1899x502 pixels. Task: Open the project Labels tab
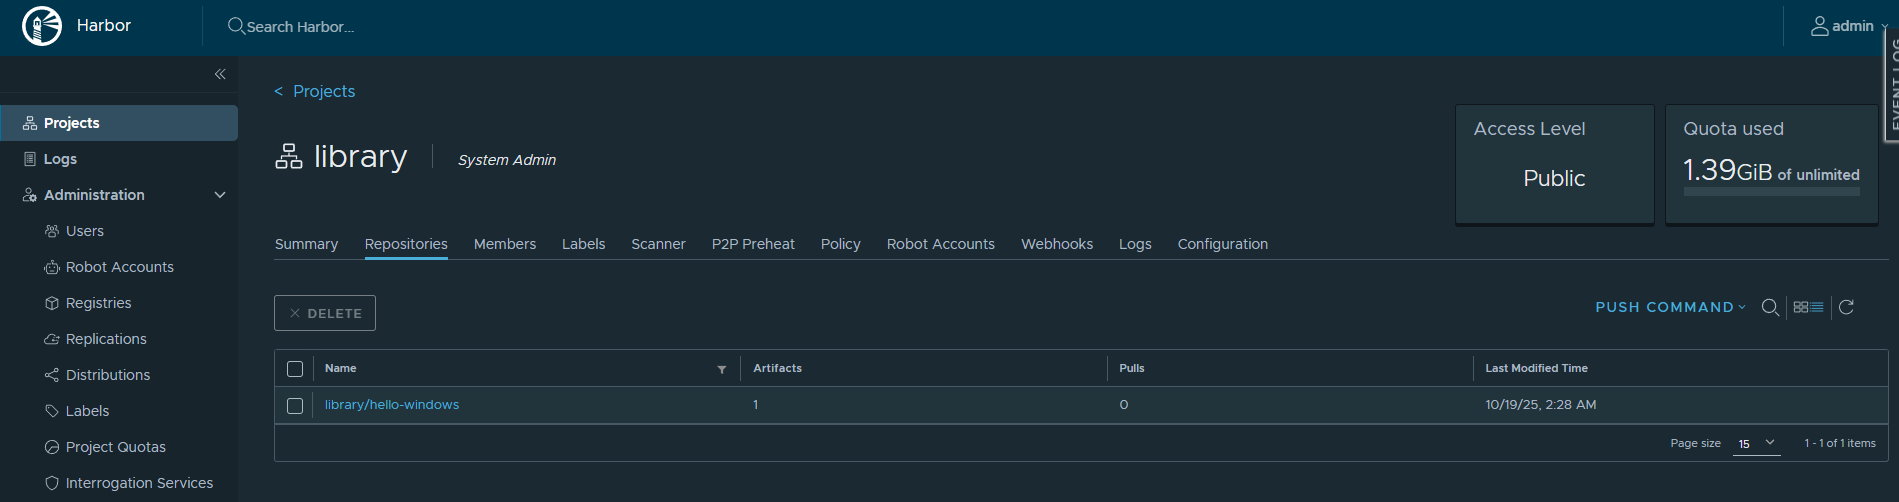(x=583, y=244)
